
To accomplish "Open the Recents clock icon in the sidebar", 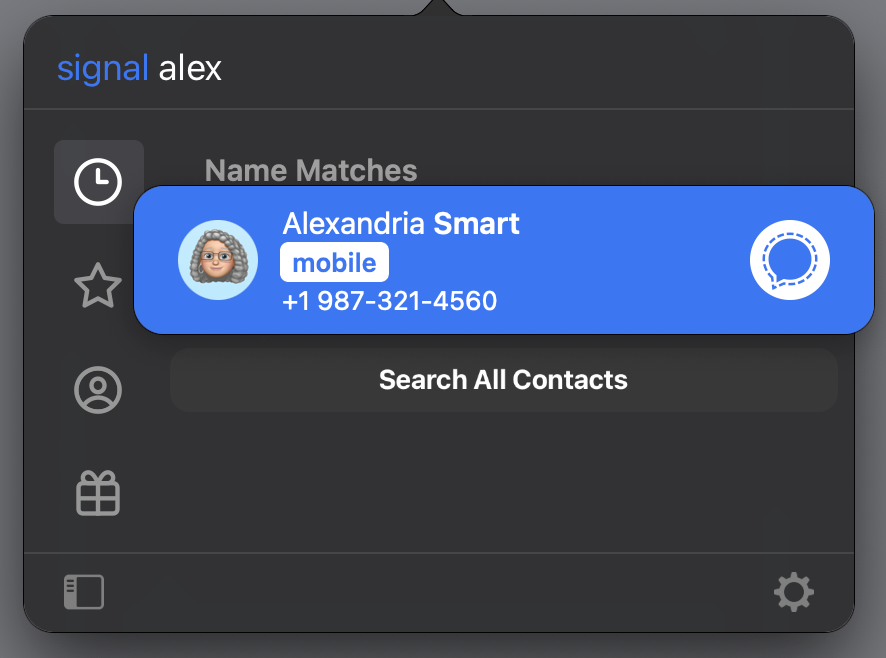I will (x=98, y=181).
